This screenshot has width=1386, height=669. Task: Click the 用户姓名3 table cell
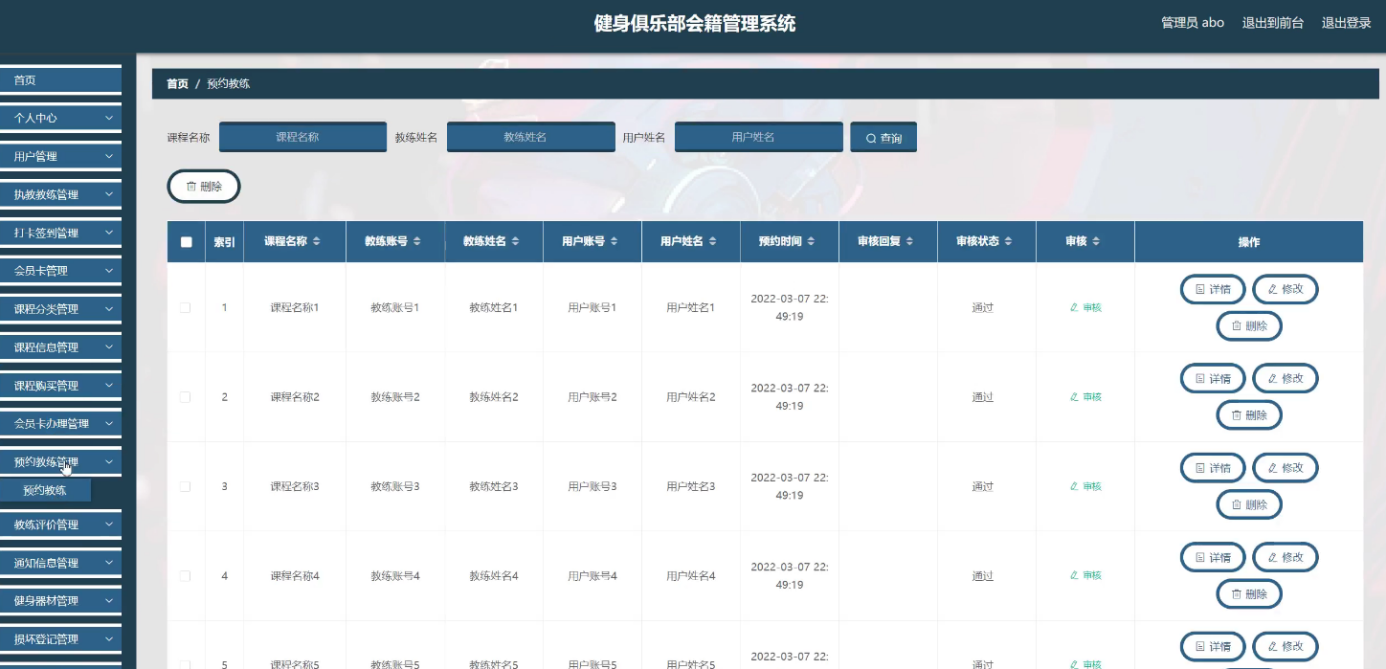(x=691, y=486)
